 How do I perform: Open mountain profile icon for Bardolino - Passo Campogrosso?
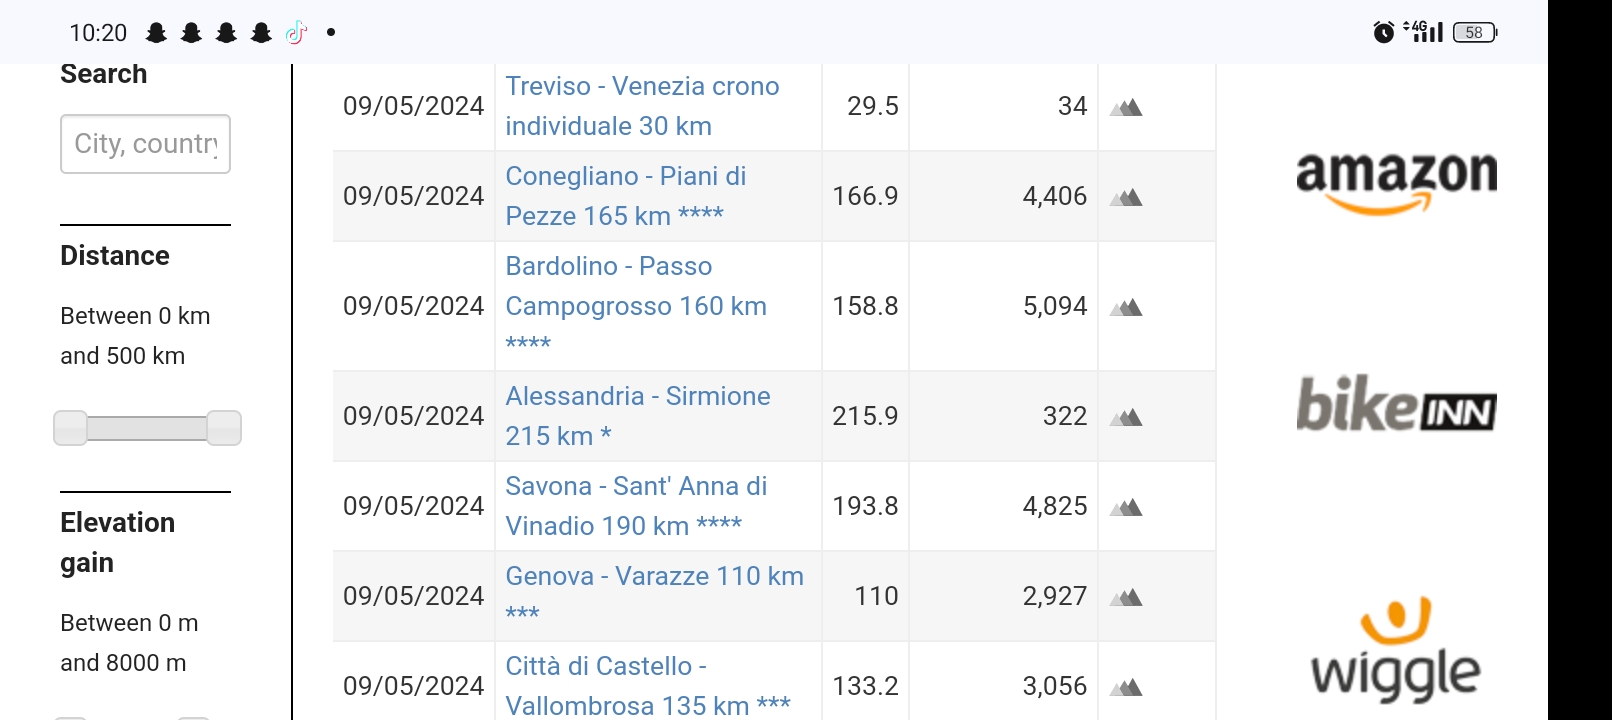coord(1126,307)
